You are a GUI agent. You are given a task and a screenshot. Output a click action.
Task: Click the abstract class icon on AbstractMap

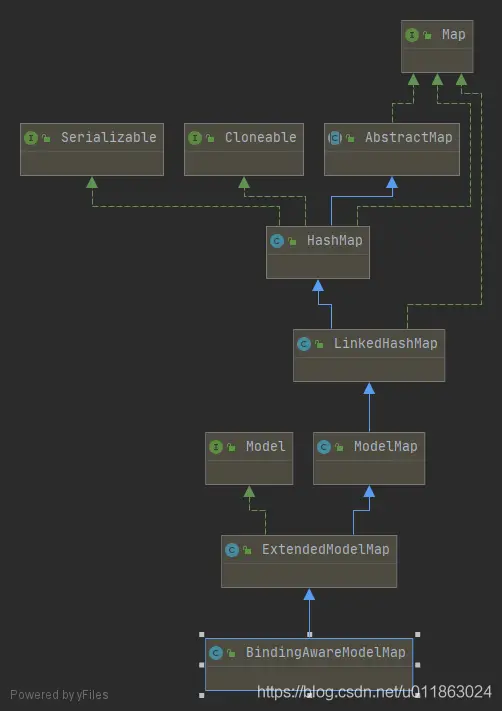(x=335, y=138)
